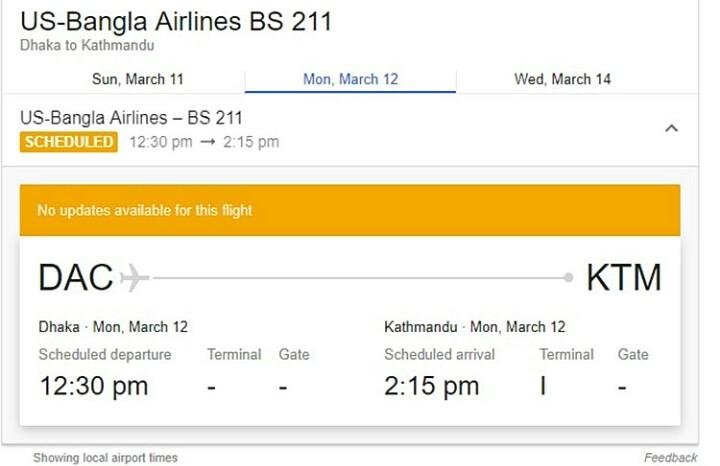This screenshot has width=720, height=466.
Task: Click the SCHEDULED status badge
Action: pyautogui.click(x=69, y=142)
